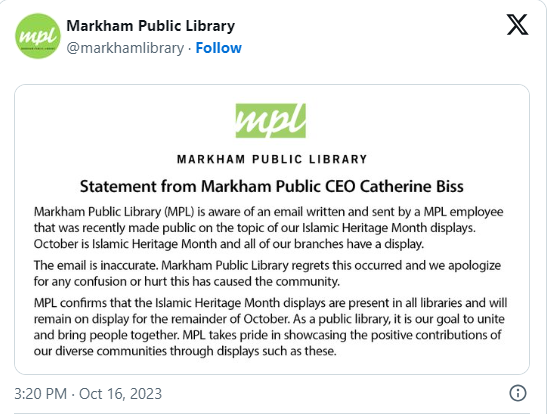547x414 pixels.
Task: Click the line 'our diverse communities through displays'
Action: pyautogui.click(x=185, y=351)
